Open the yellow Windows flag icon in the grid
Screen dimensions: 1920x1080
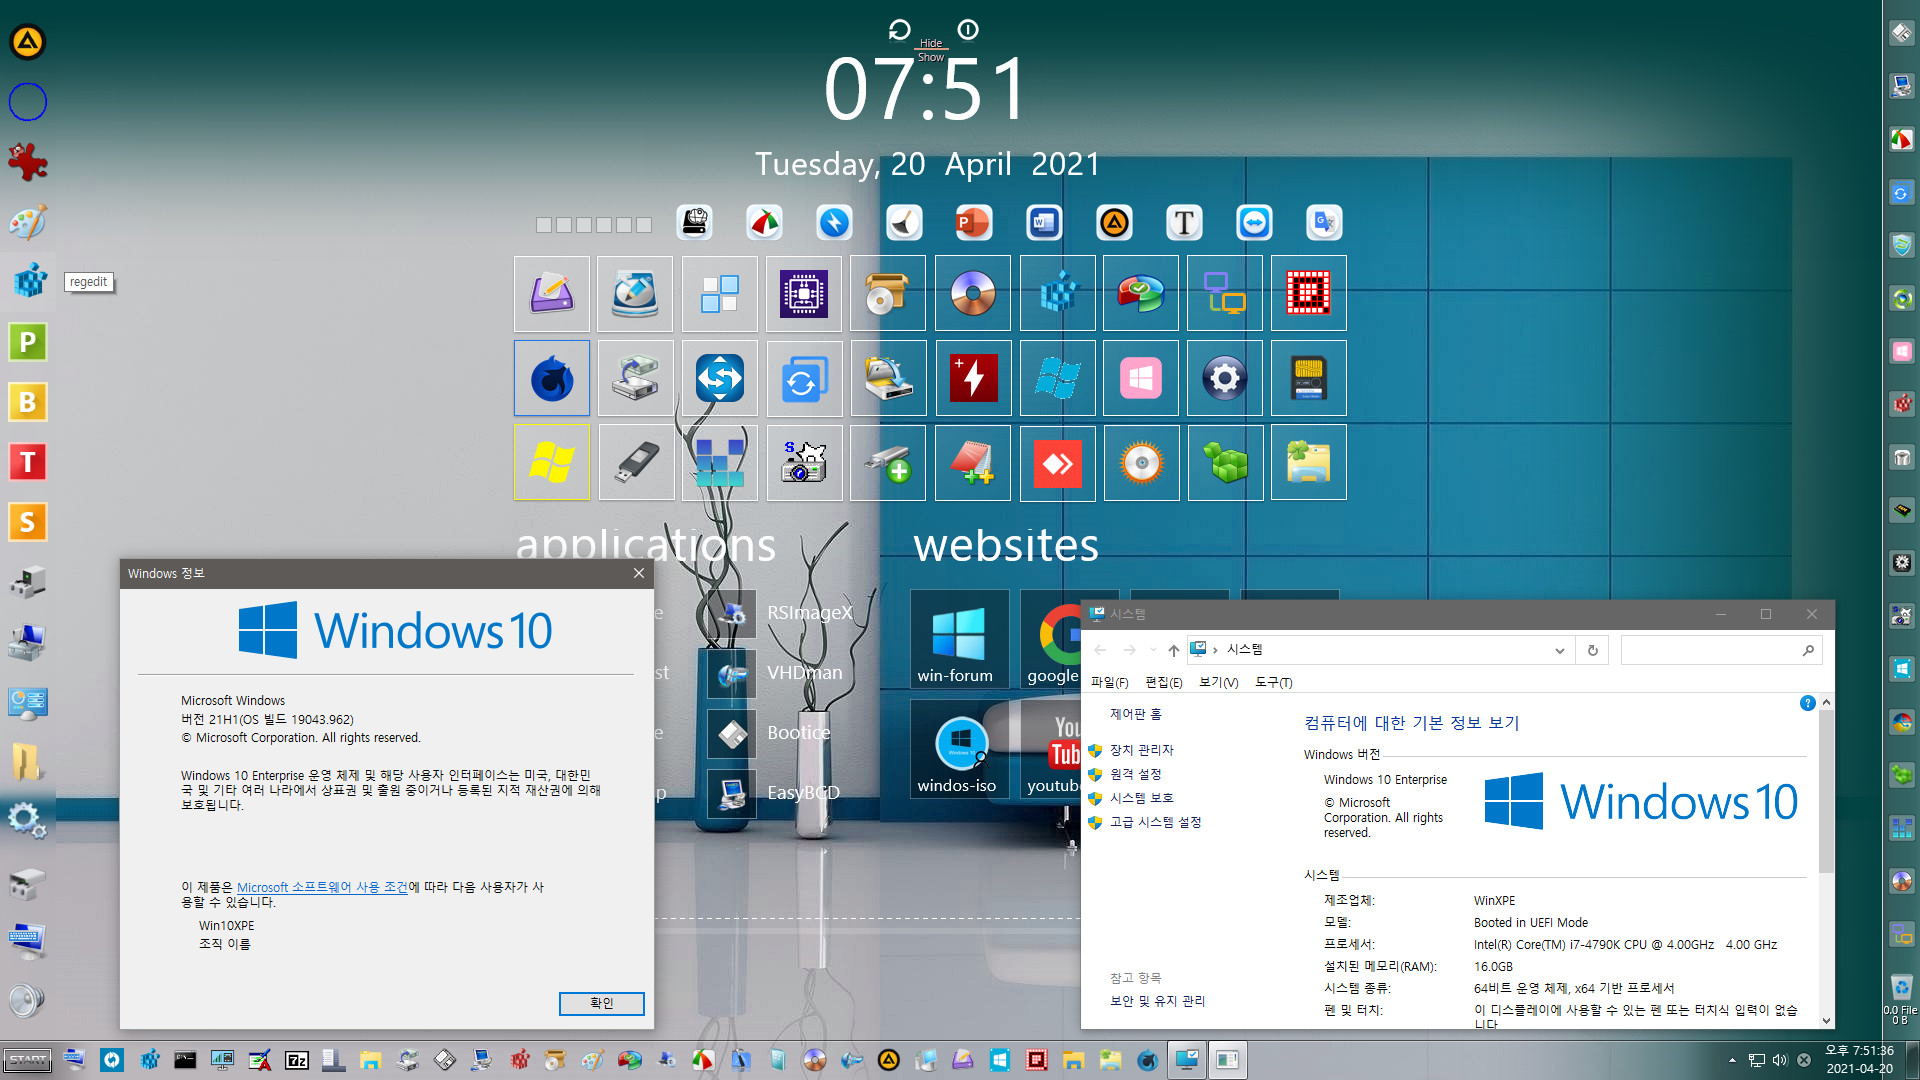tap(552, 462)
